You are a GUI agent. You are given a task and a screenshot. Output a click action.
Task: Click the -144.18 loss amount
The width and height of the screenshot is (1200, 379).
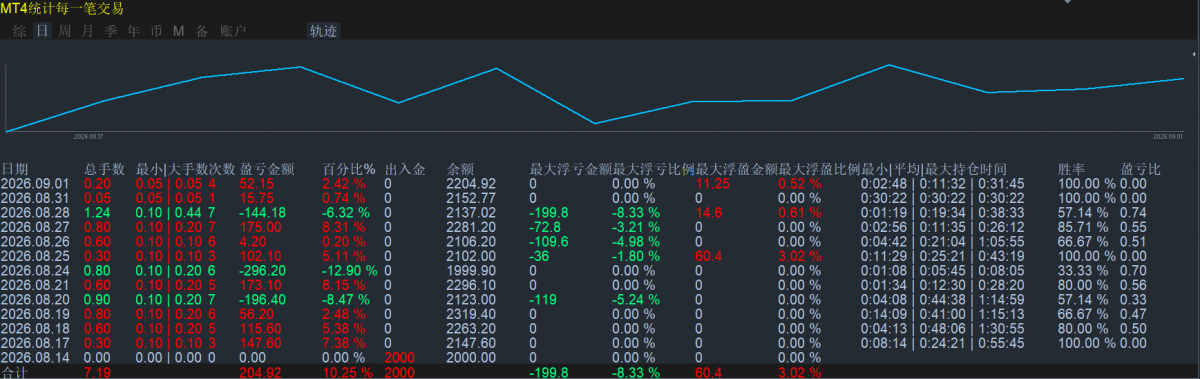pyautogui.click(x=263, y=212)
